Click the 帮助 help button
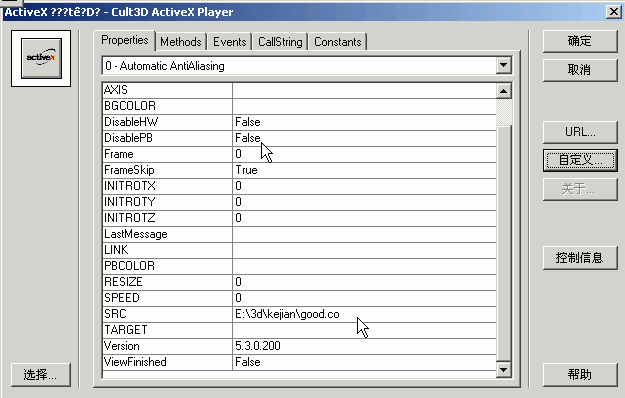The width and height of the screenshot is (625, 398). [580, 374]
